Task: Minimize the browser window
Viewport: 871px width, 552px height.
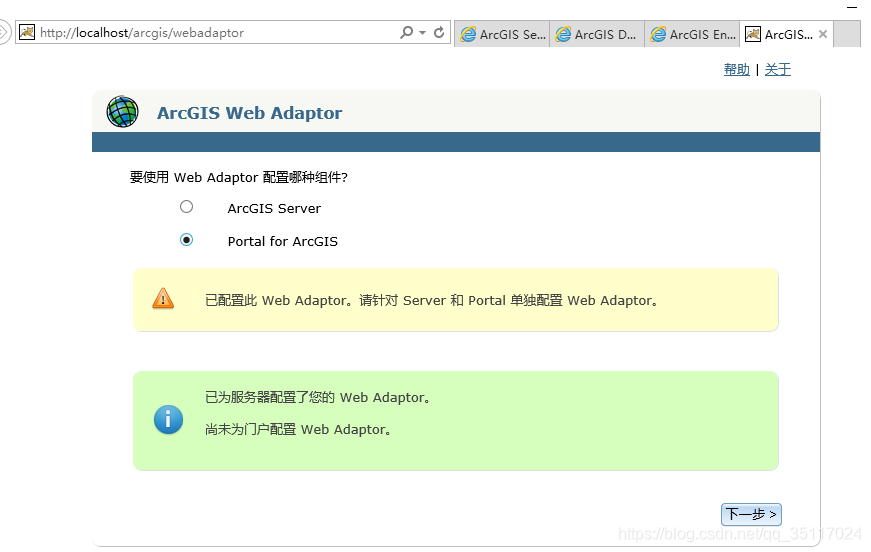Action: point(852,7)
